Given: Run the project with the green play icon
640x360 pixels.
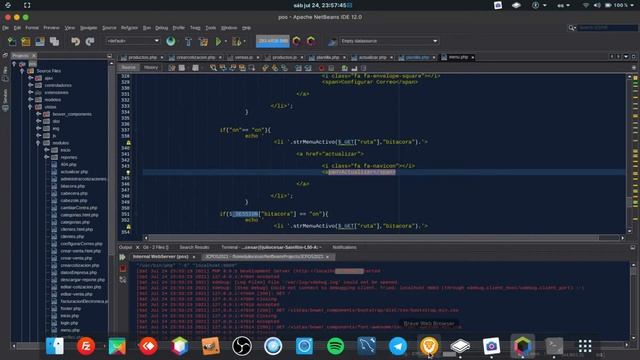Looking at the screenshot, I should tap(218, 41).
